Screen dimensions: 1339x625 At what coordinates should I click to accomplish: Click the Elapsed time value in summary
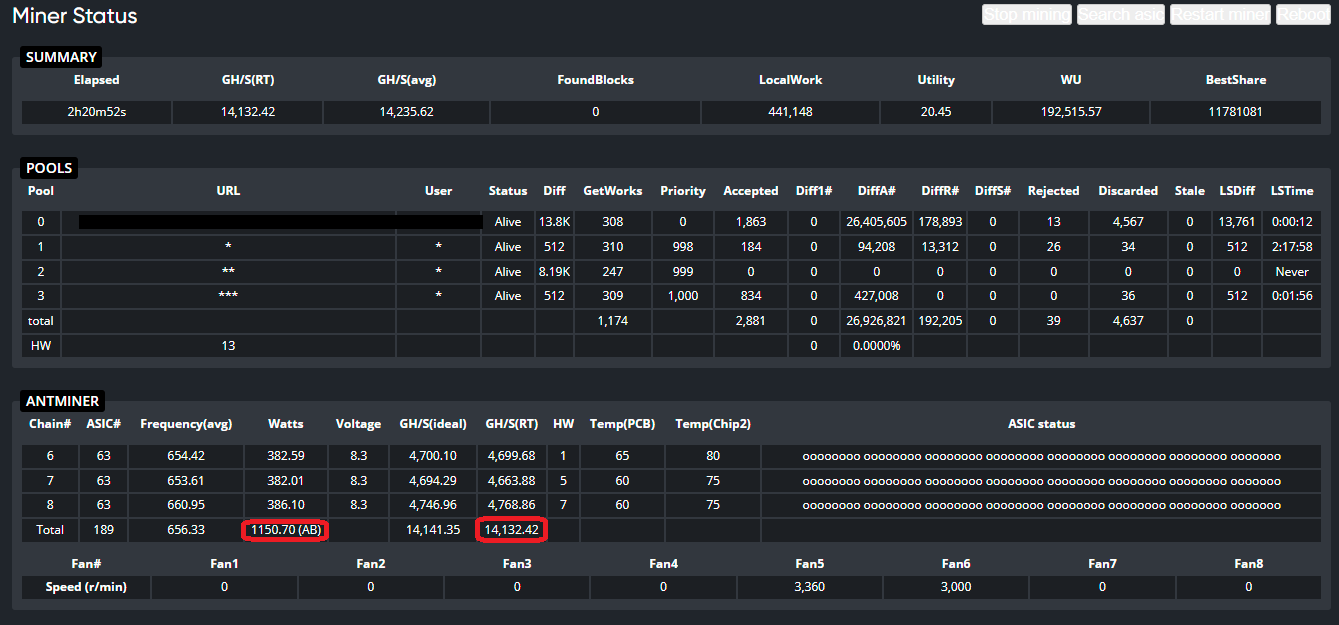pos(96,112)
